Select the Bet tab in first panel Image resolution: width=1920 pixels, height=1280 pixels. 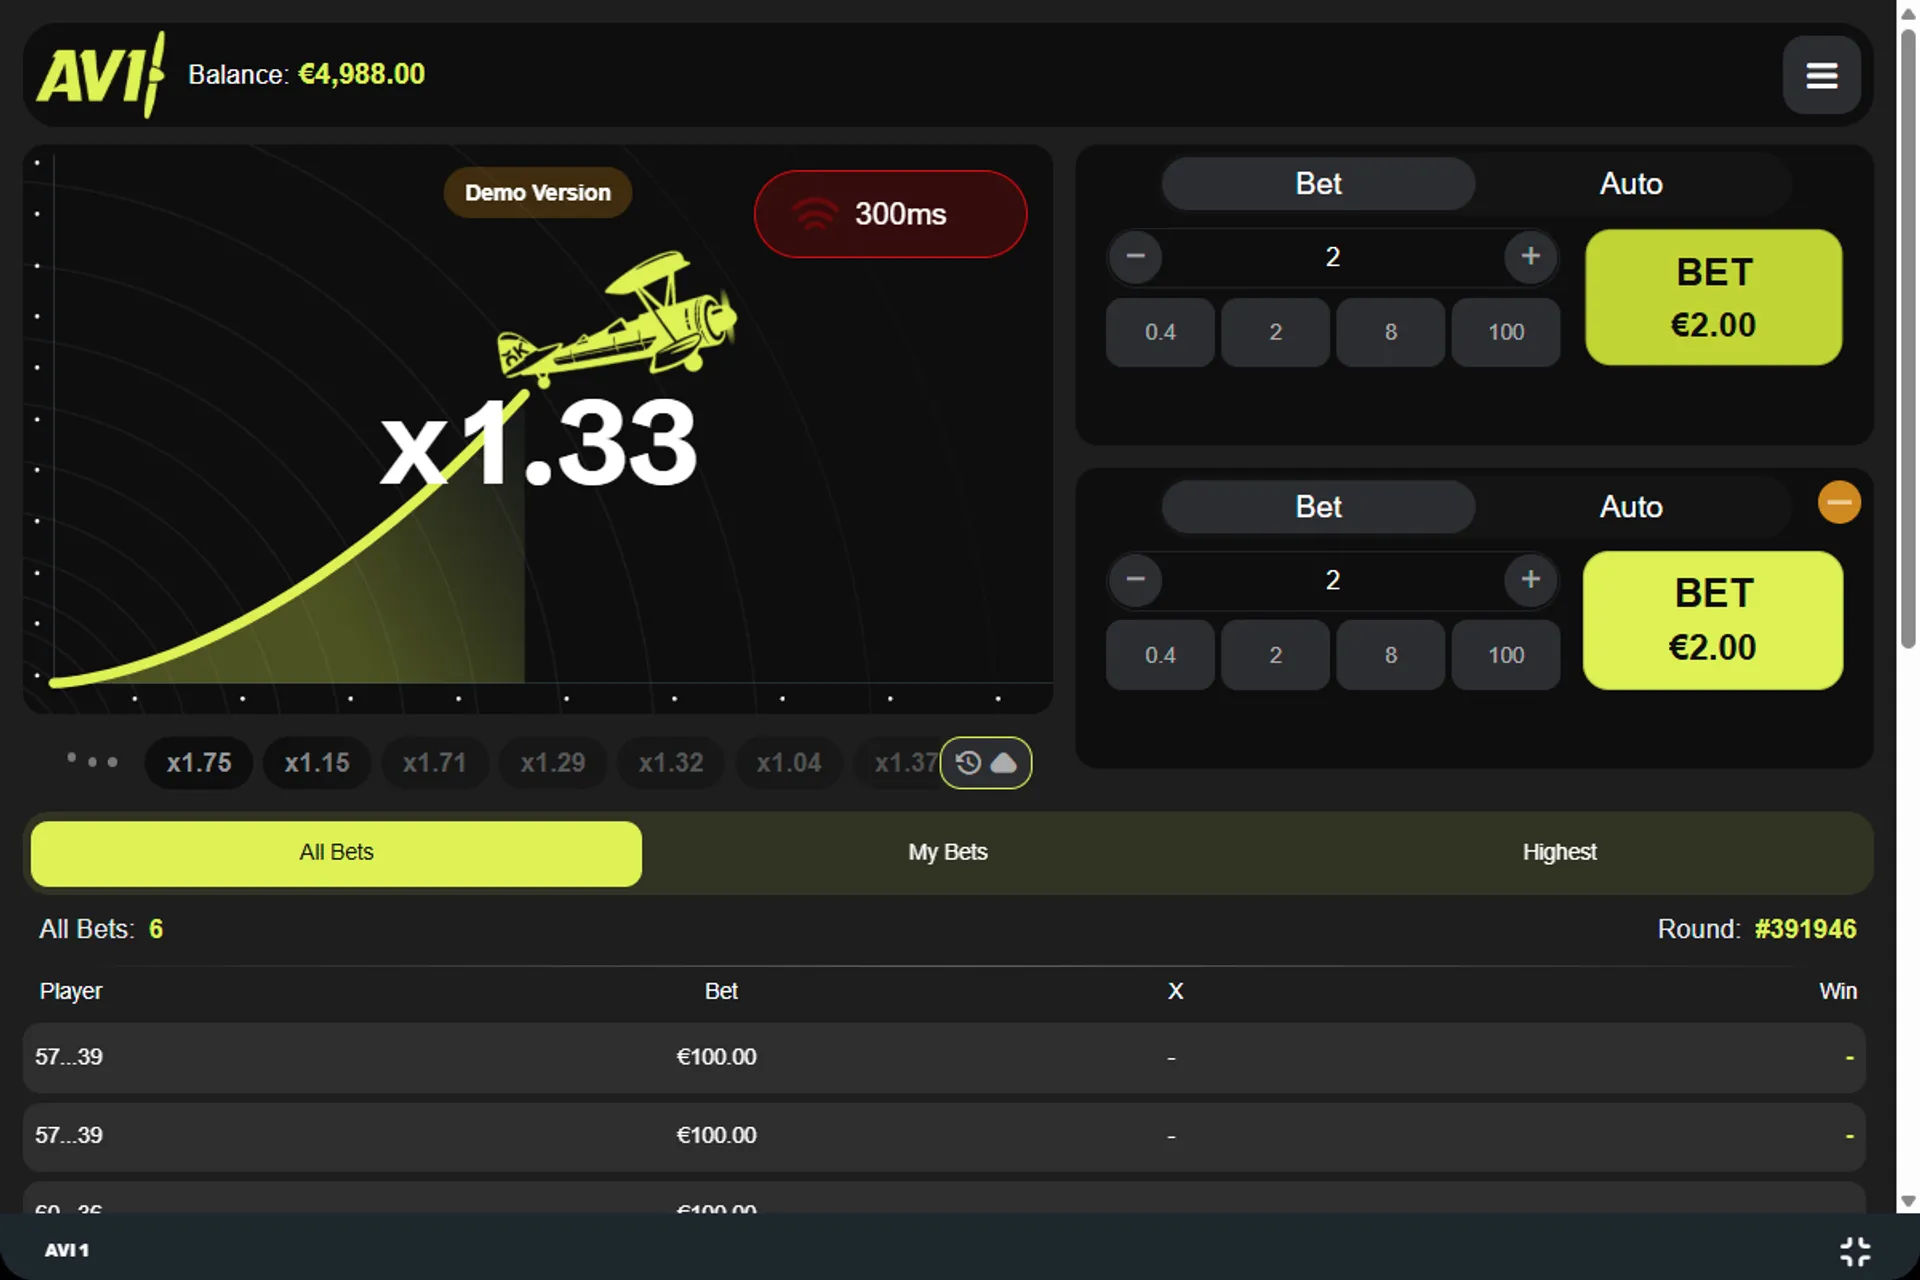(1318, 184)
